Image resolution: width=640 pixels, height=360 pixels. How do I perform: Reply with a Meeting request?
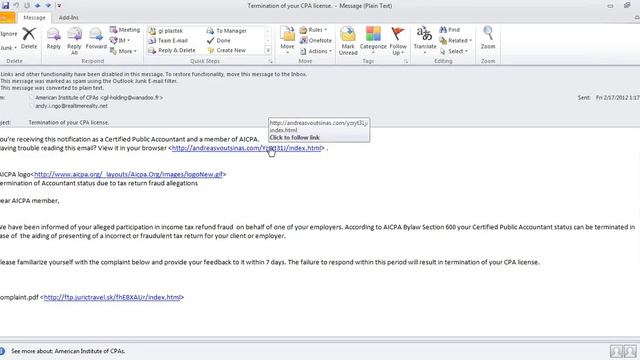click(125, 30)
